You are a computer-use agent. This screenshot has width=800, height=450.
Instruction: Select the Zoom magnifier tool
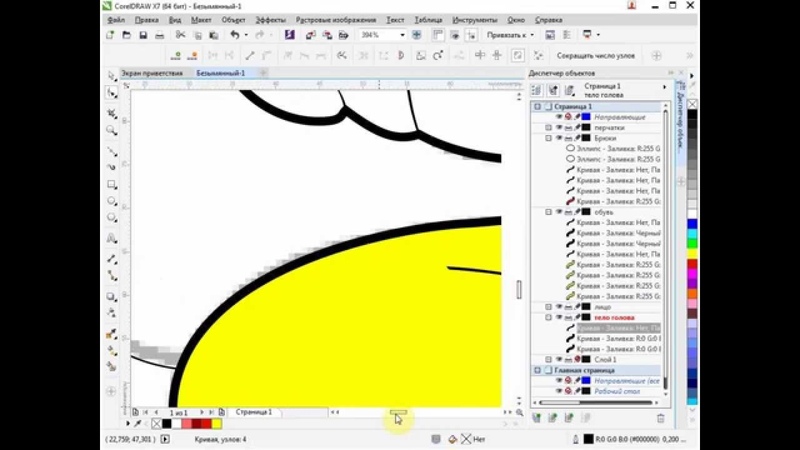pyautogui.click(x=111, y=131)
